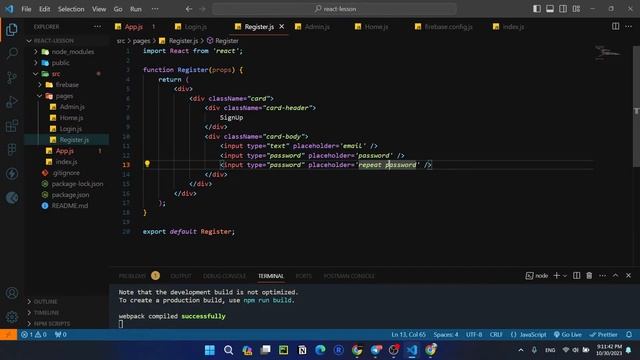Open notifications bell in status bar
Screen dimensions: 640x360
pos(629,335)
